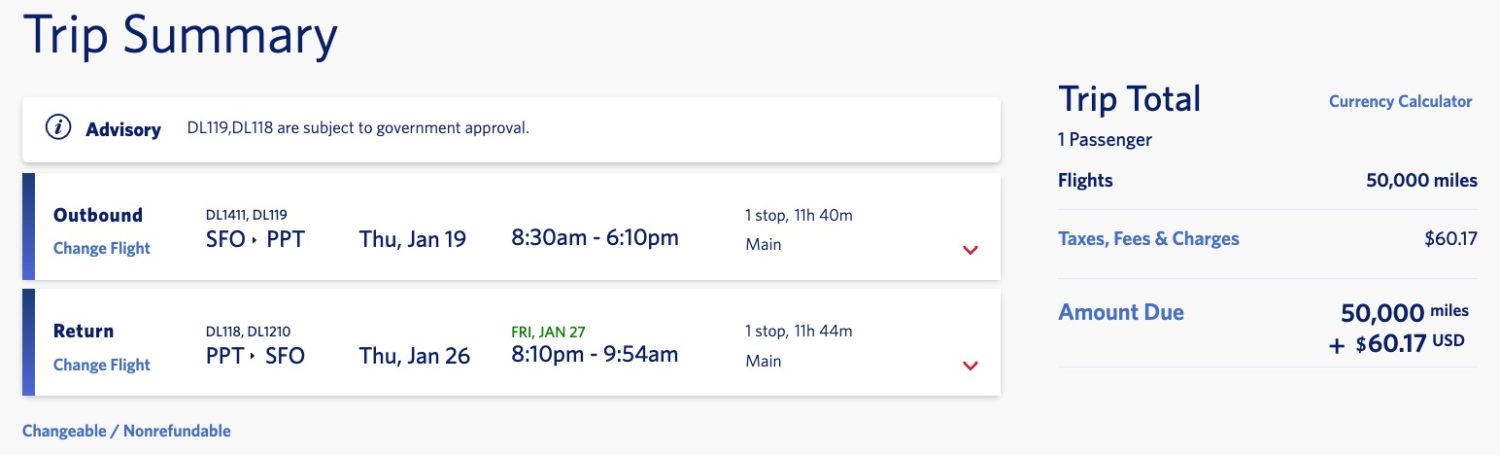Select the outbound flight numbers DL1411, DL119
1500x455 pixels.
tap(247, 215)
